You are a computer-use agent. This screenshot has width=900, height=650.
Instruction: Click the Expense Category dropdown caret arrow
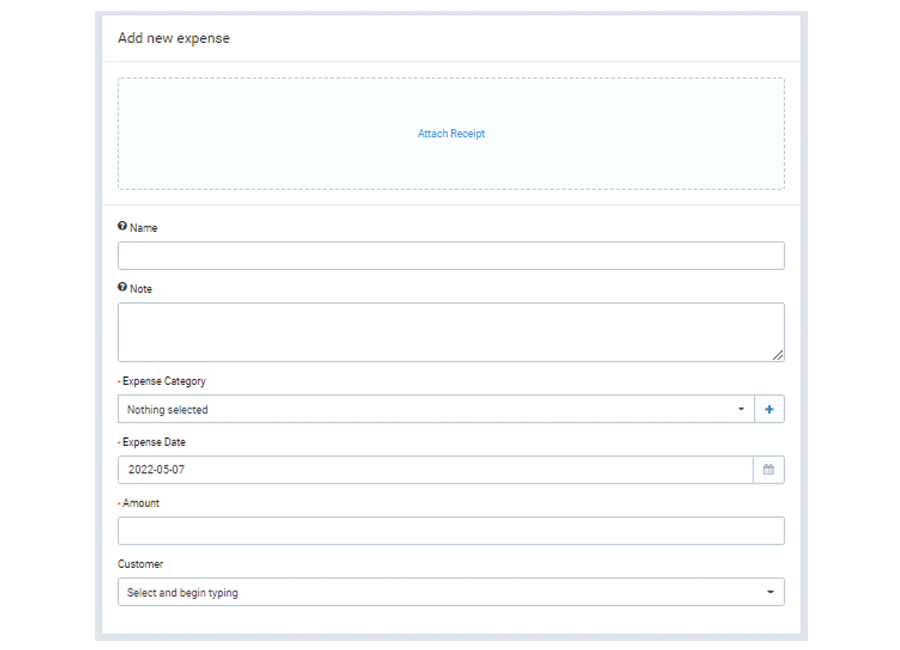(741, 409)
